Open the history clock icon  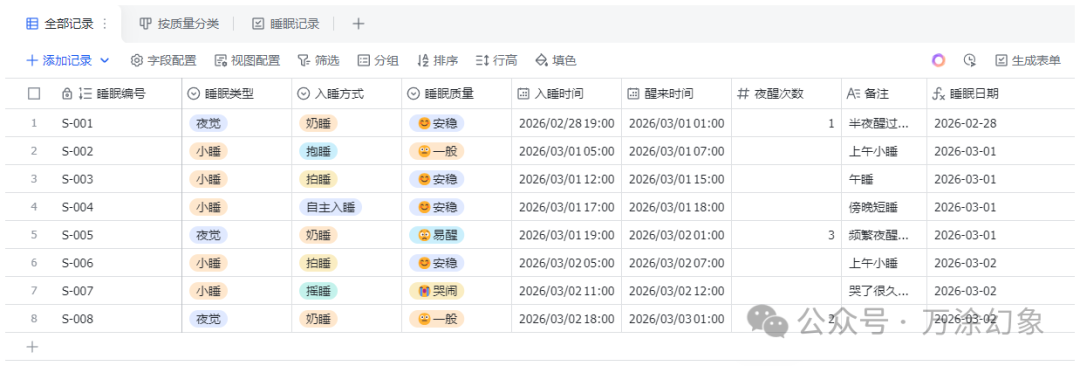click(x=970, y=61)
